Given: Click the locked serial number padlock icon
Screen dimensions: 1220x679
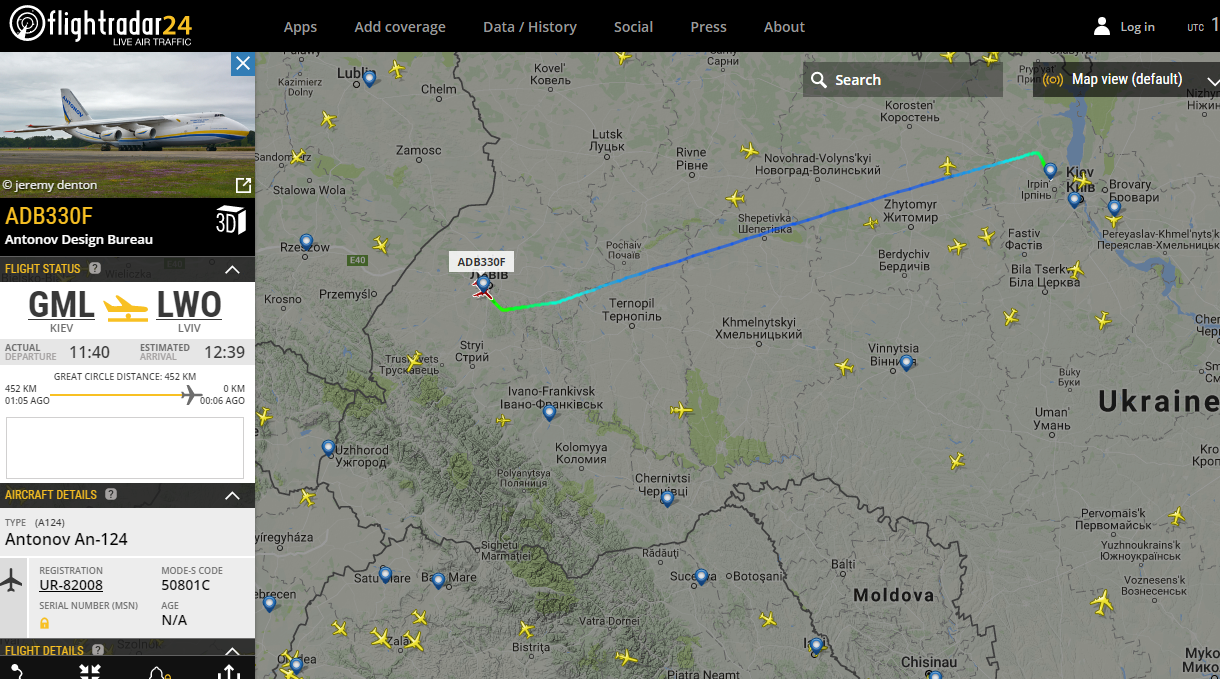Looking at the screenshot, I should (x=45, y=623).
